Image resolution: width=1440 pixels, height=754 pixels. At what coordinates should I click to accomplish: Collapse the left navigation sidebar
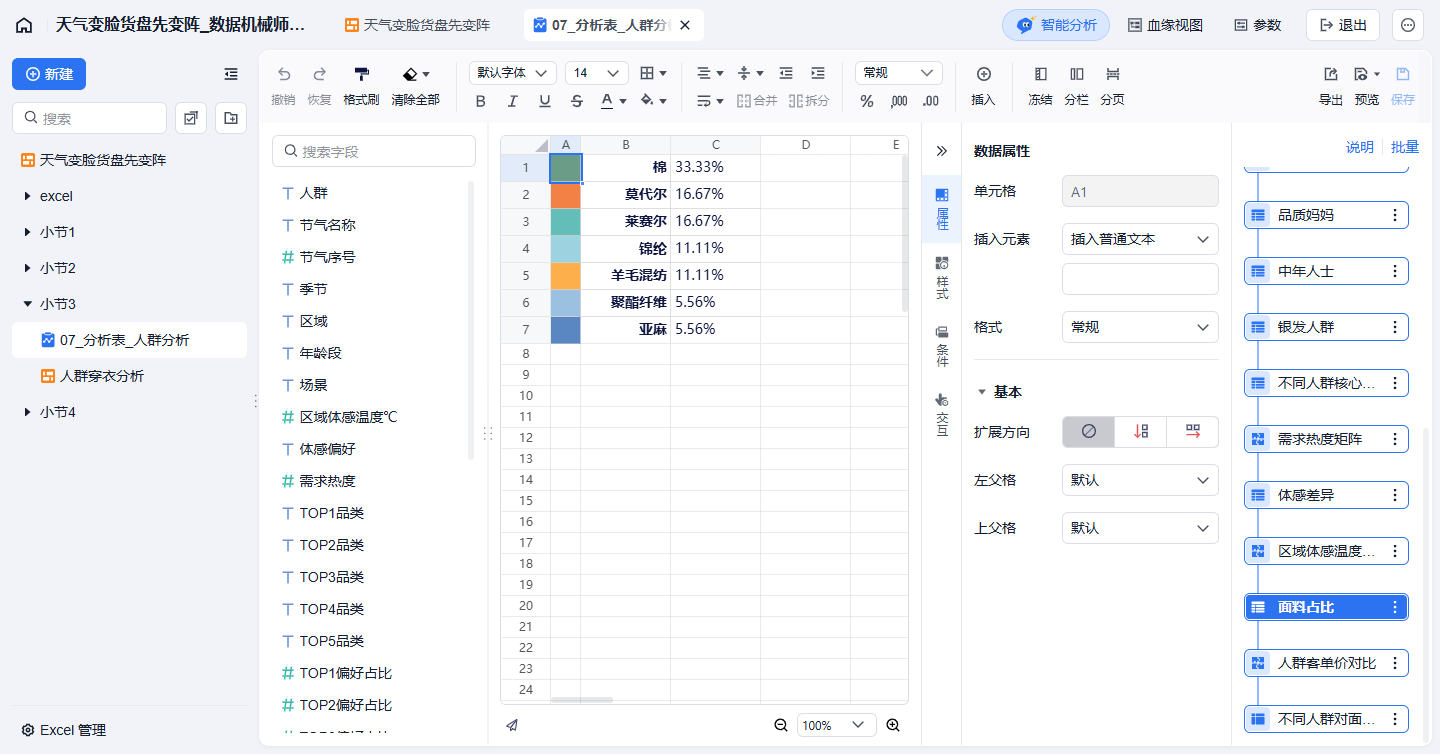click(231, 74)
